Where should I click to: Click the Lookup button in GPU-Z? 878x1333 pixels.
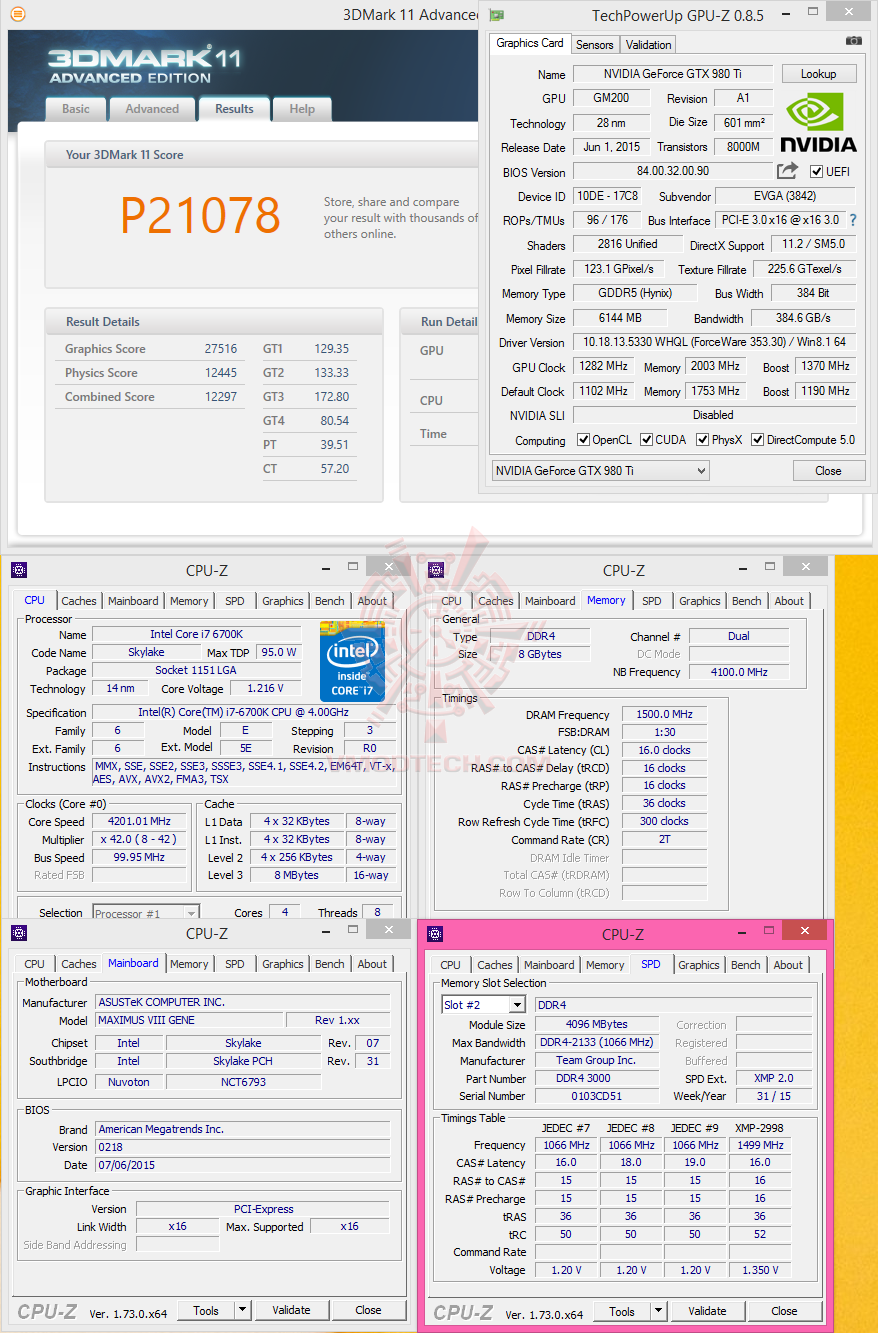pyautogui.click(x=818, y=74)
